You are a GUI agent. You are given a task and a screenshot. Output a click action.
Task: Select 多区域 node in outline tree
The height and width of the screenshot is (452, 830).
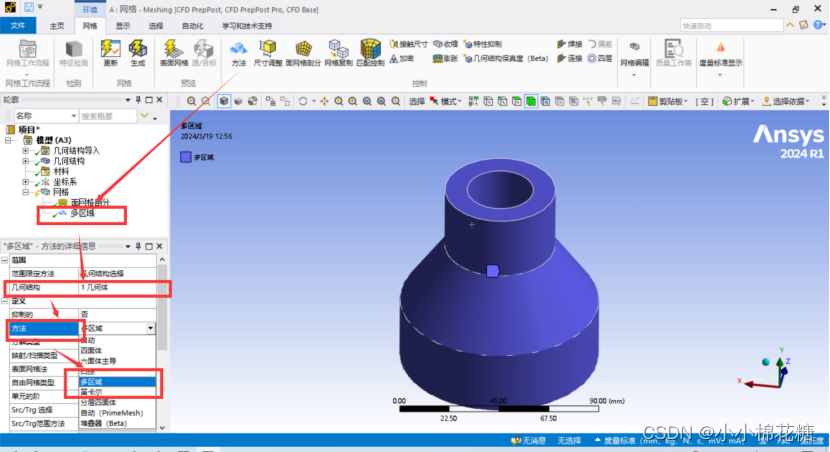(x=82, y=213)
